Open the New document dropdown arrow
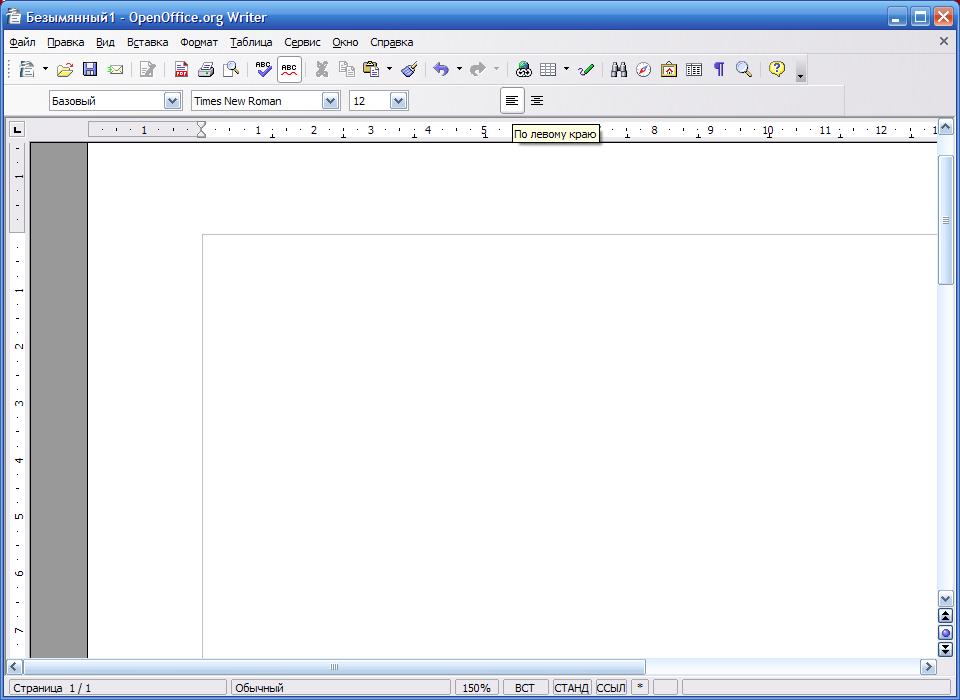The image size is (960, 700). pos(45,69)
